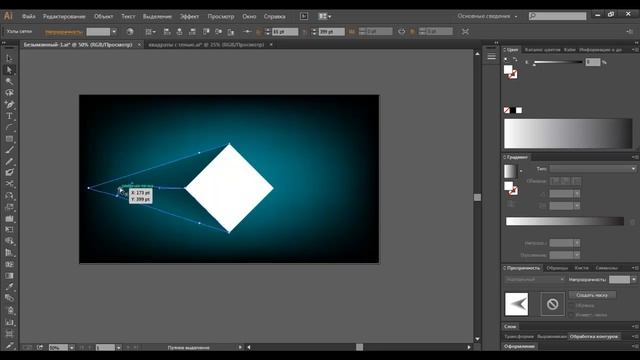Open the Объект menu
640x360 pixels.
coord(103,16)
